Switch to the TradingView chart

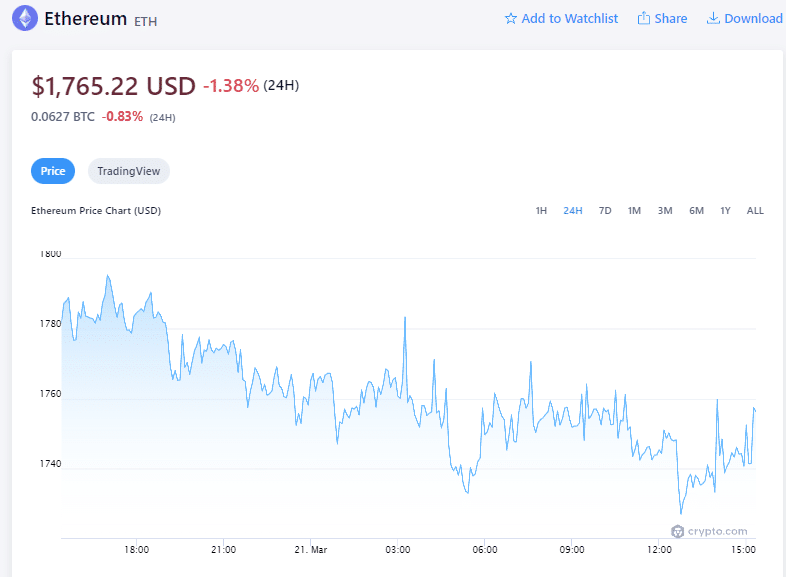pyautogui.click(x=128, y=171)
